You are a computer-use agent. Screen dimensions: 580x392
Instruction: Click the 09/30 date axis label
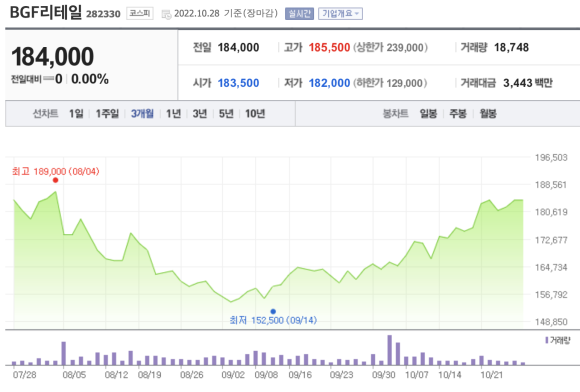pyautogui.click(x=384, y=375)
